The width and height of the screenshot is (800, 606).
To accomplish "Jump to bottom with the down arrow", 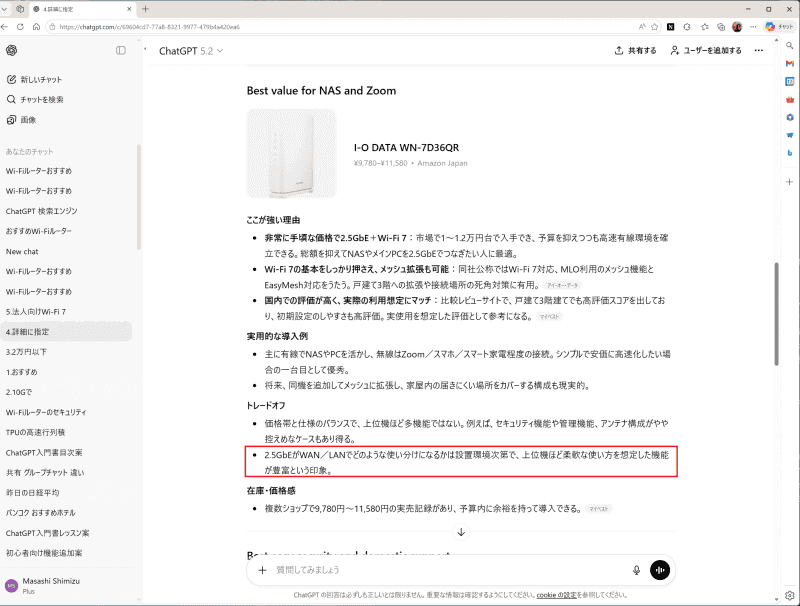I will (459, 533).
